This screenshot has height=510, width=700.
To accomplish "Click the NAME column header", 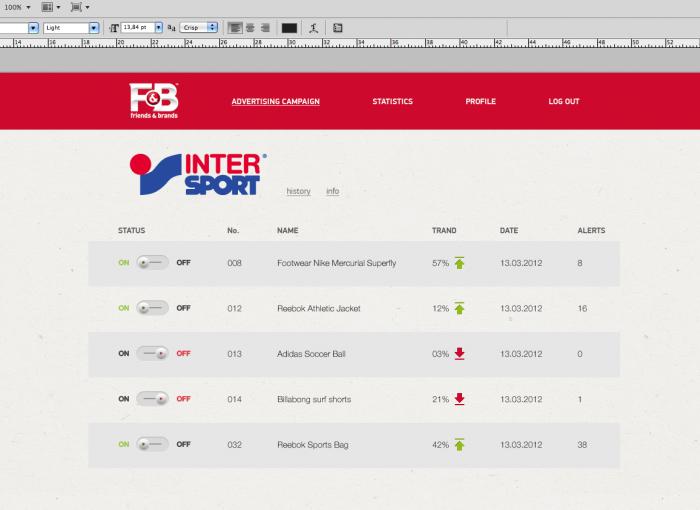I will pos(288,230).
